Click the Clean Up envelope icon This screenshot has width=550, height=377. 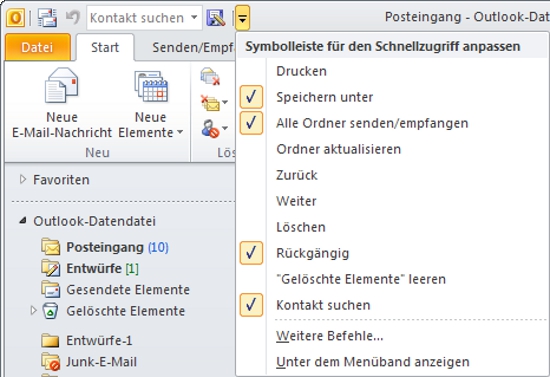[210, 102]
